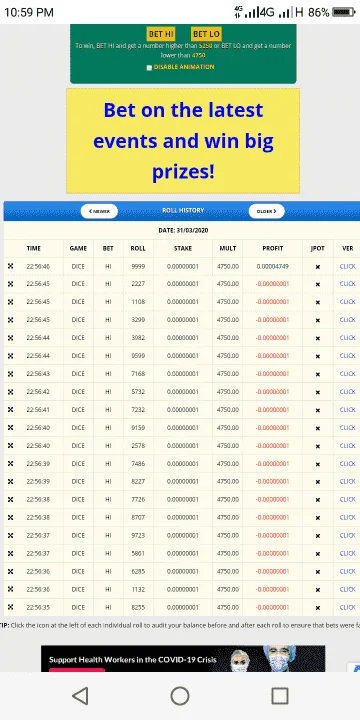
Task: Verify roll 5732 via its CLICK link
Action: click(x=348, y=392)
